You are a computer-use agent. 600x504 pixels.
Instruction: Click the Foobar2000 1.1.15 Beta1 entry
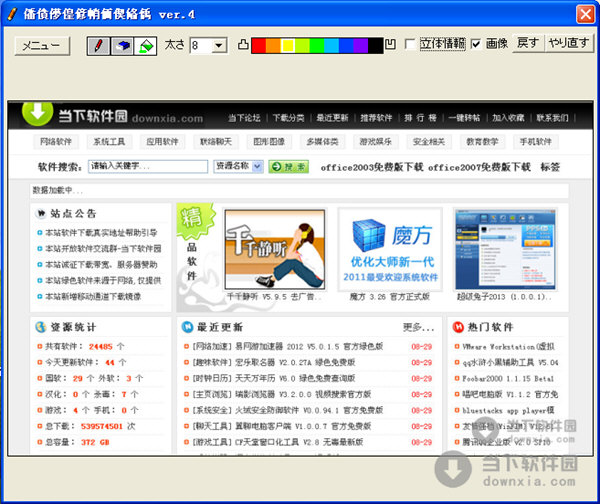(x=508, y=378)
